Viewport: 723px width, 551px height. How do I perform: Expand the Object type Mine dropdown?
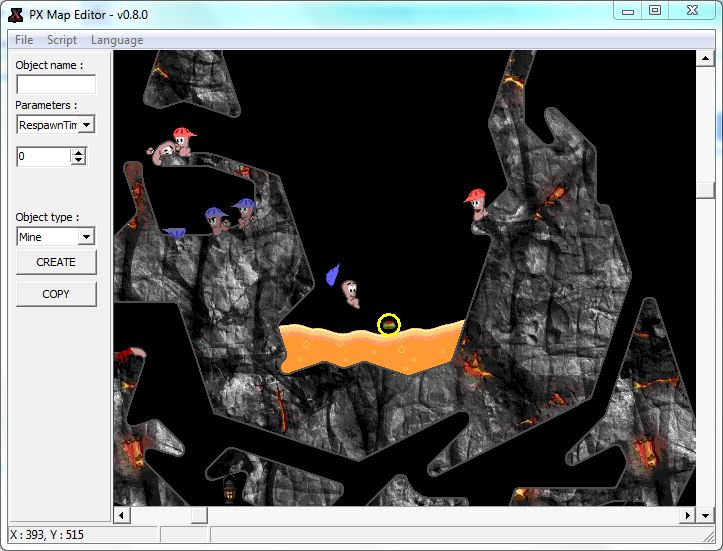coord(86,237)
